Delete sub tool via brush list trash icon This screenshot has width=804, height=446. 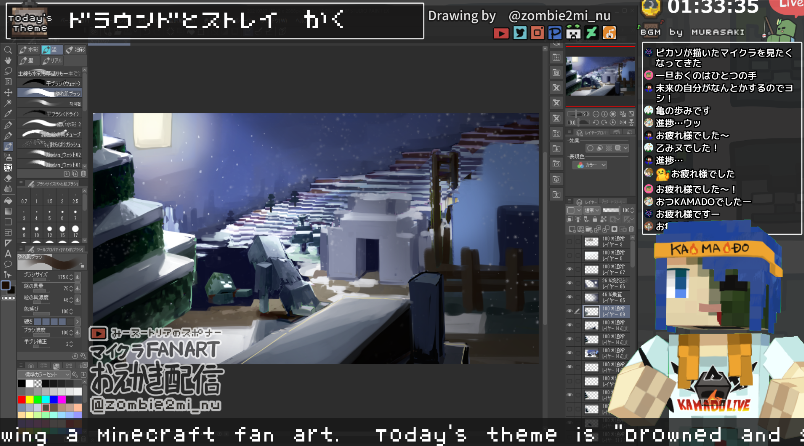pos(83,174)
